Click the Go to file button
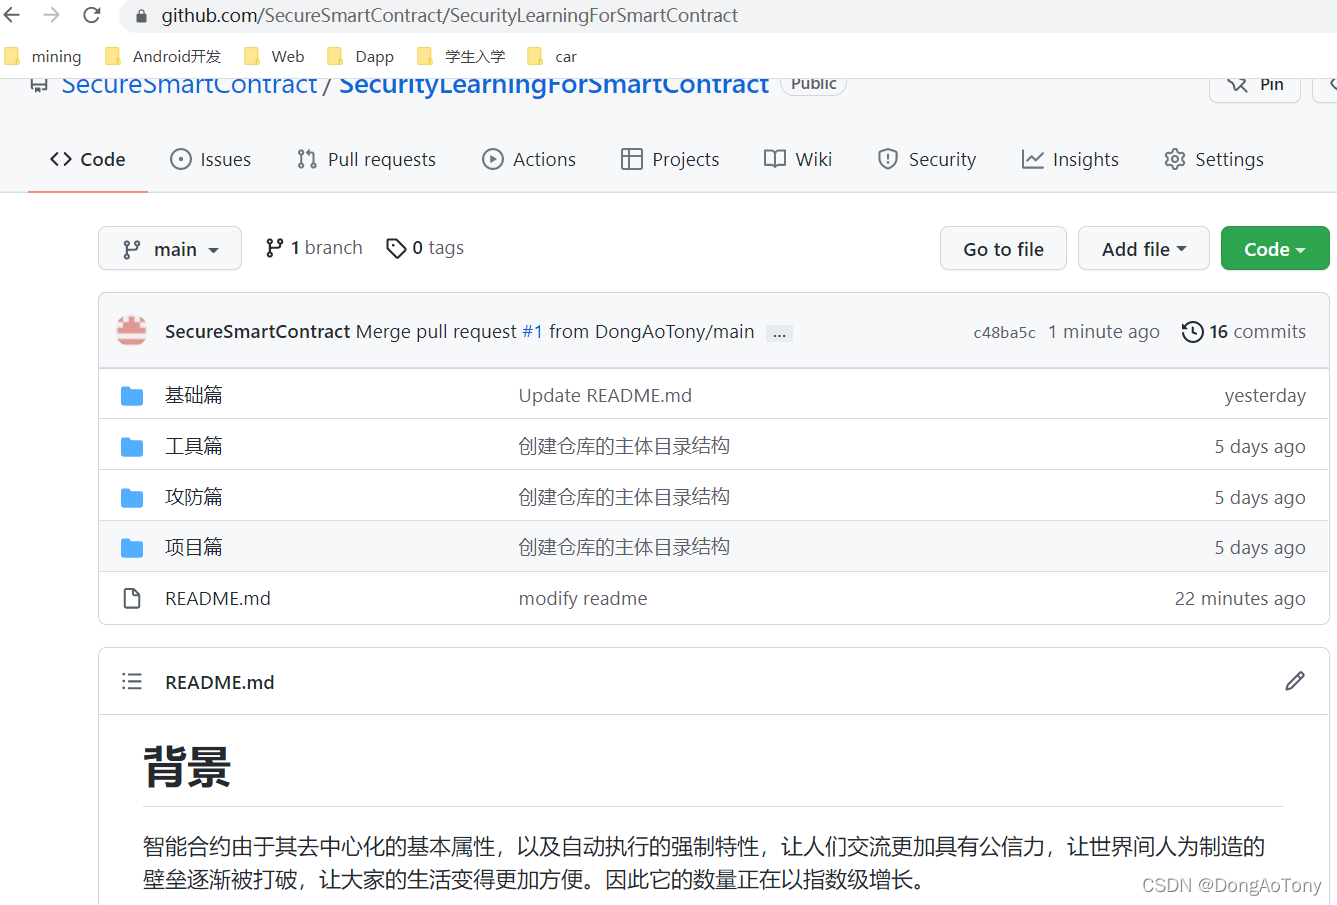Viewport: 1337px width, 905px height. click(x=1003, y=248)
